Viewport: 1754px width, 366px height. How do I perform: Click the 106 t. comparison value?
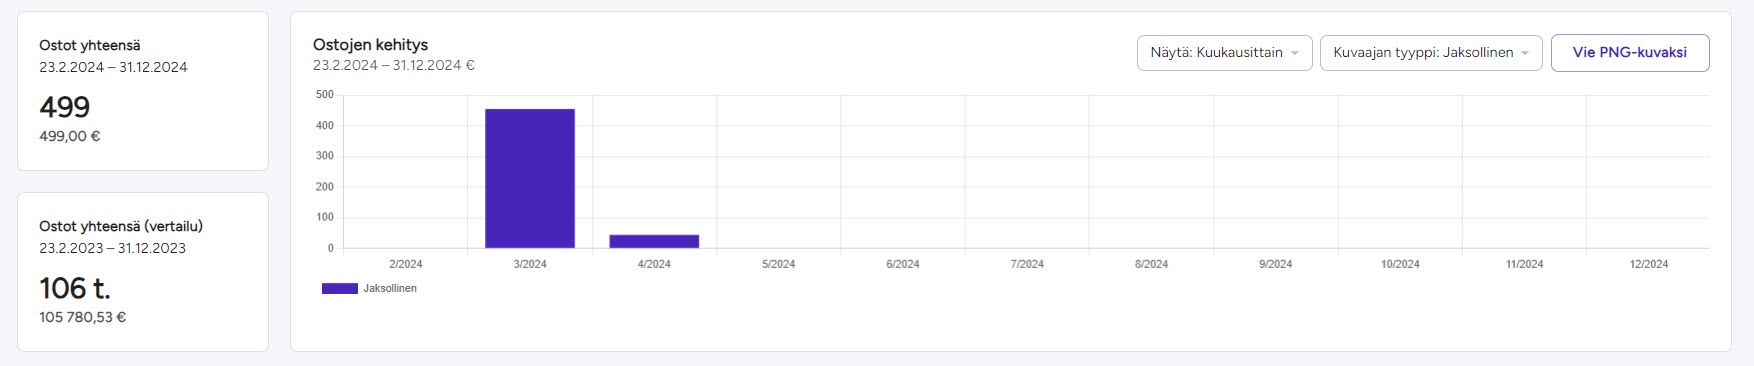(75, 288)
